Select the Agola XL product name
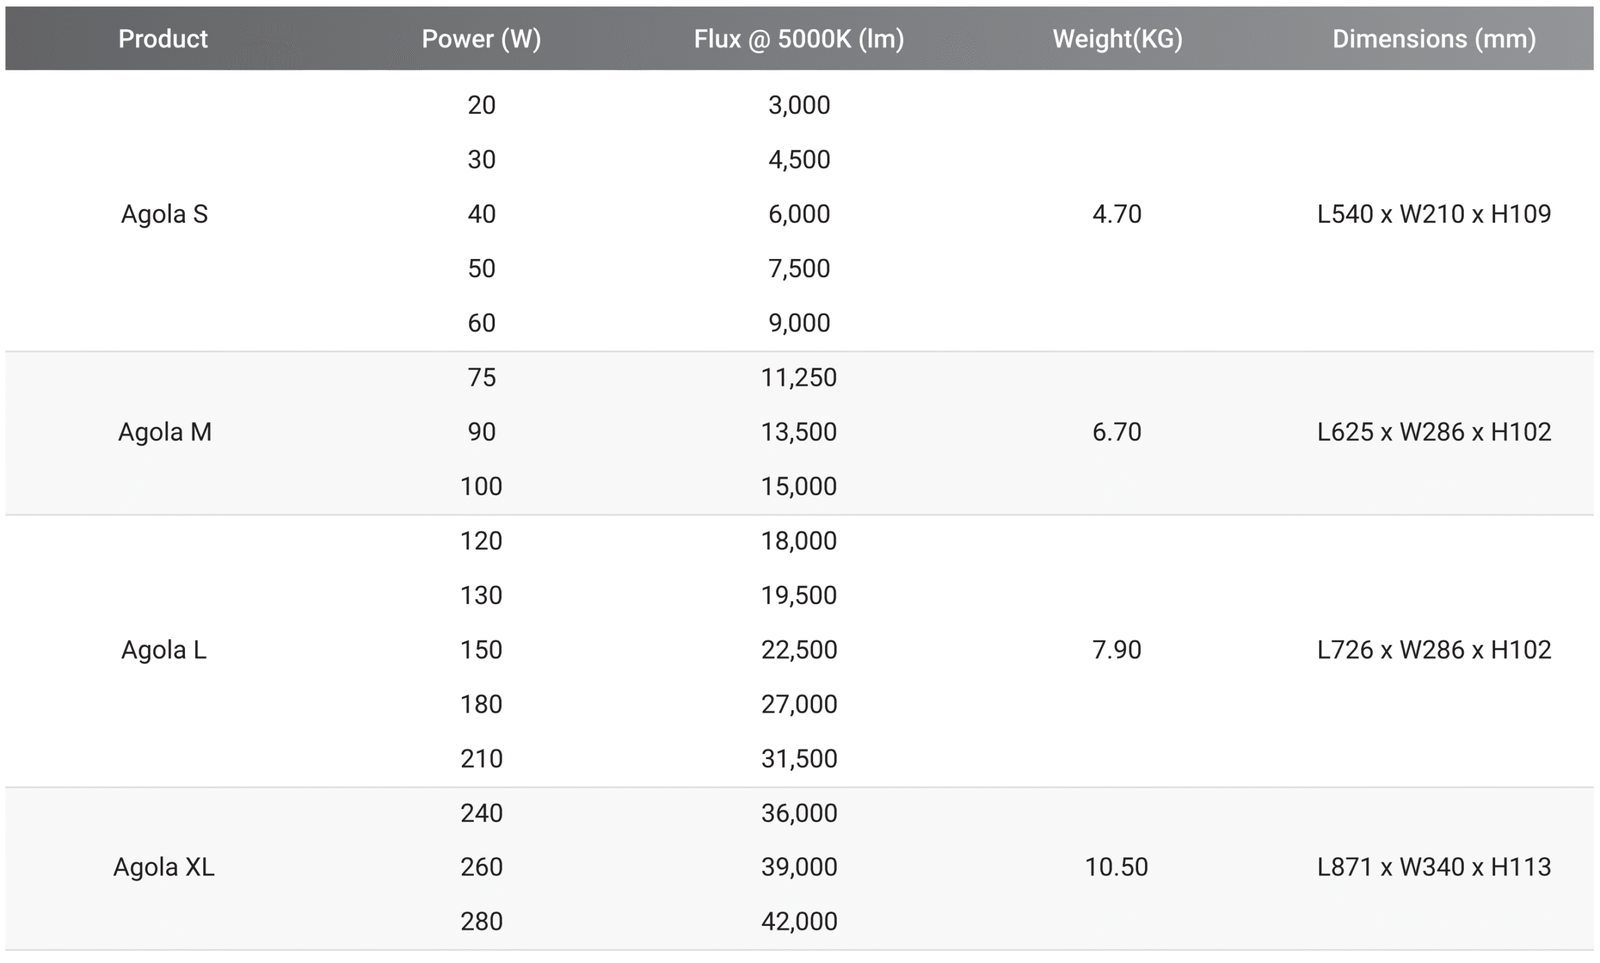 click(164, 867)
